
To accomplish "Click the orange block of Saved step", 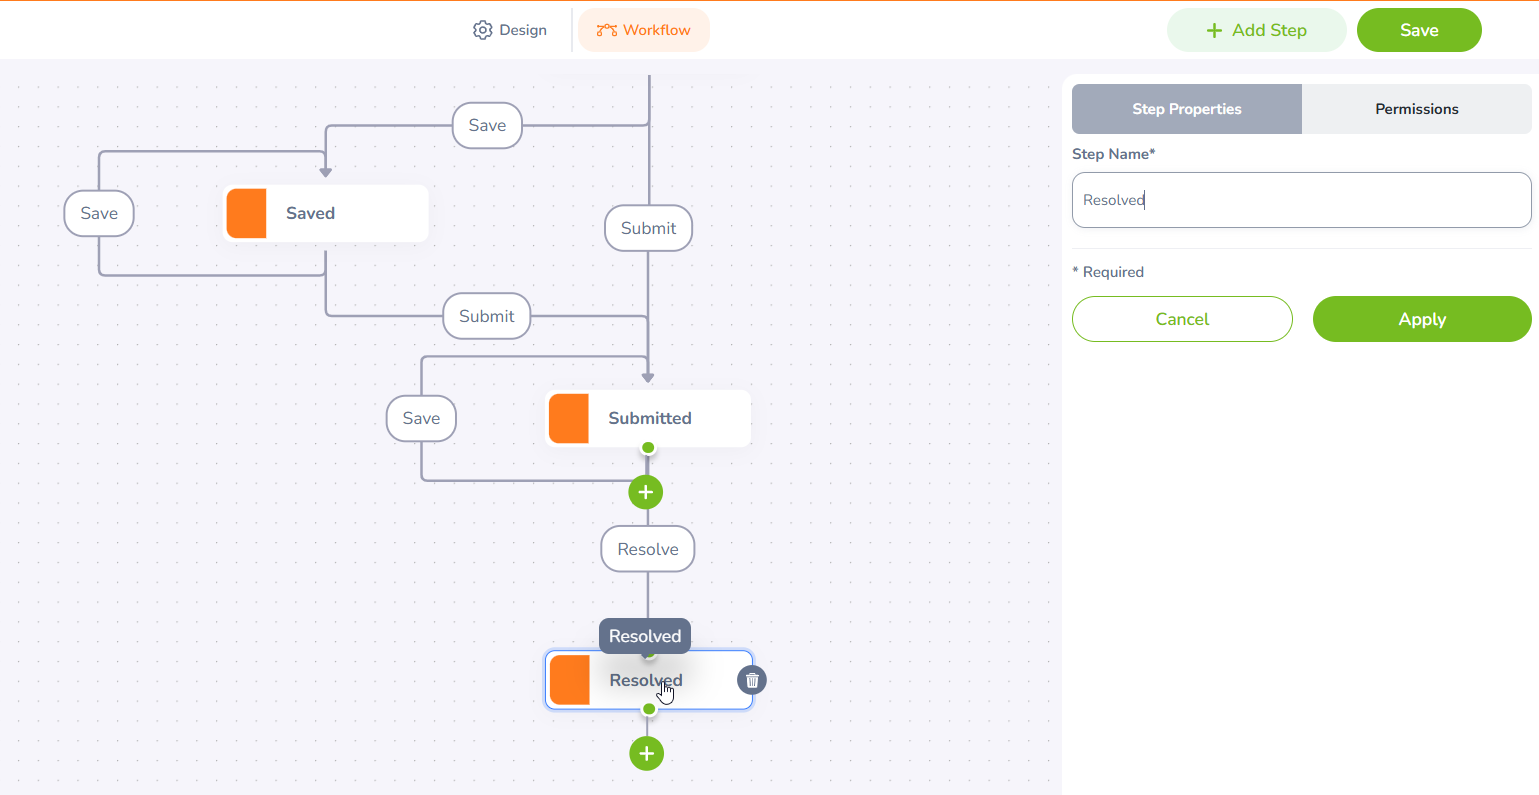I will click(246, 213).
